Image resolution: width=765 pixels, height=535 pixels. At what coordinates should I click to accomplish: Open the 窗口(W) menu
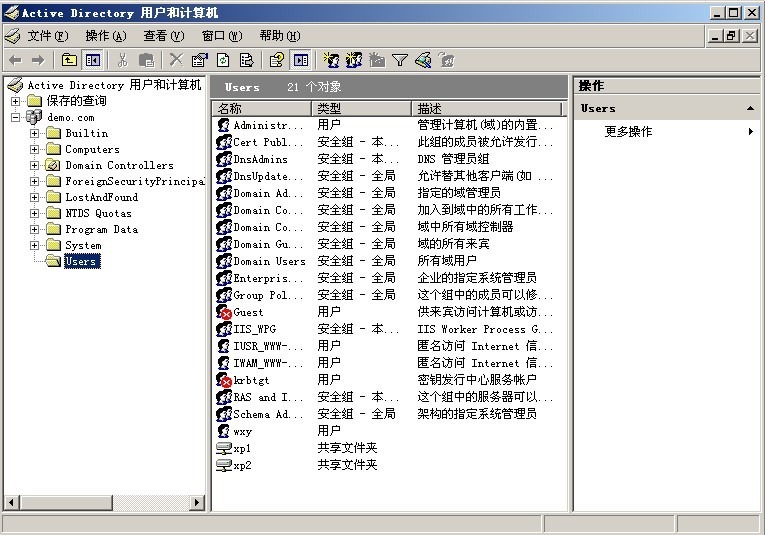point(221,36)
